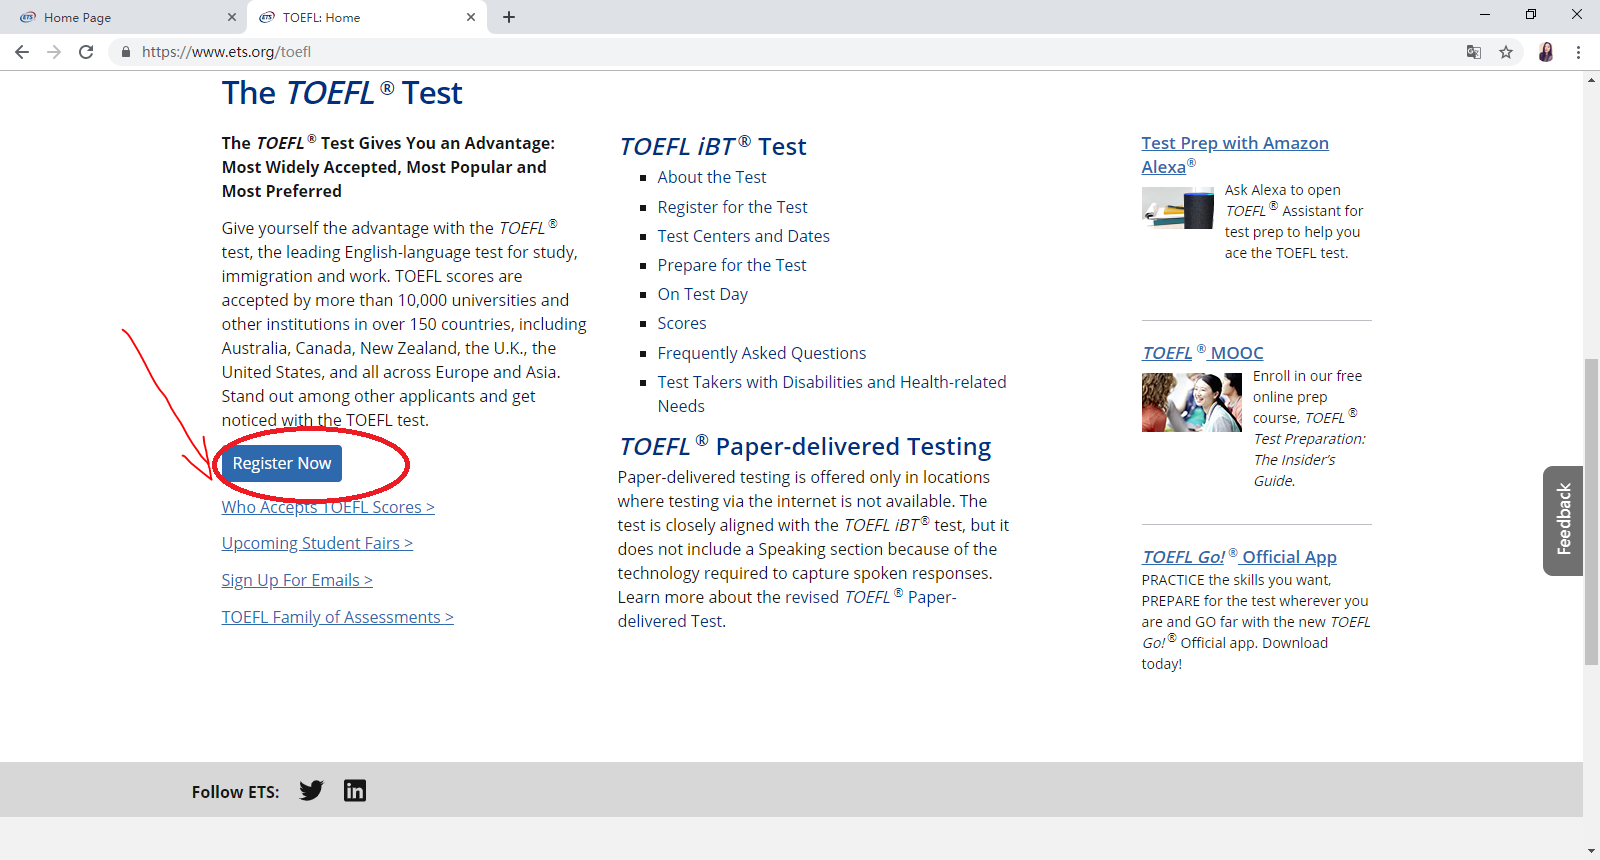1600x860 pixels.
Task: Open TOEFL Go! Official App link
Action: click(x=1239, y=557)
